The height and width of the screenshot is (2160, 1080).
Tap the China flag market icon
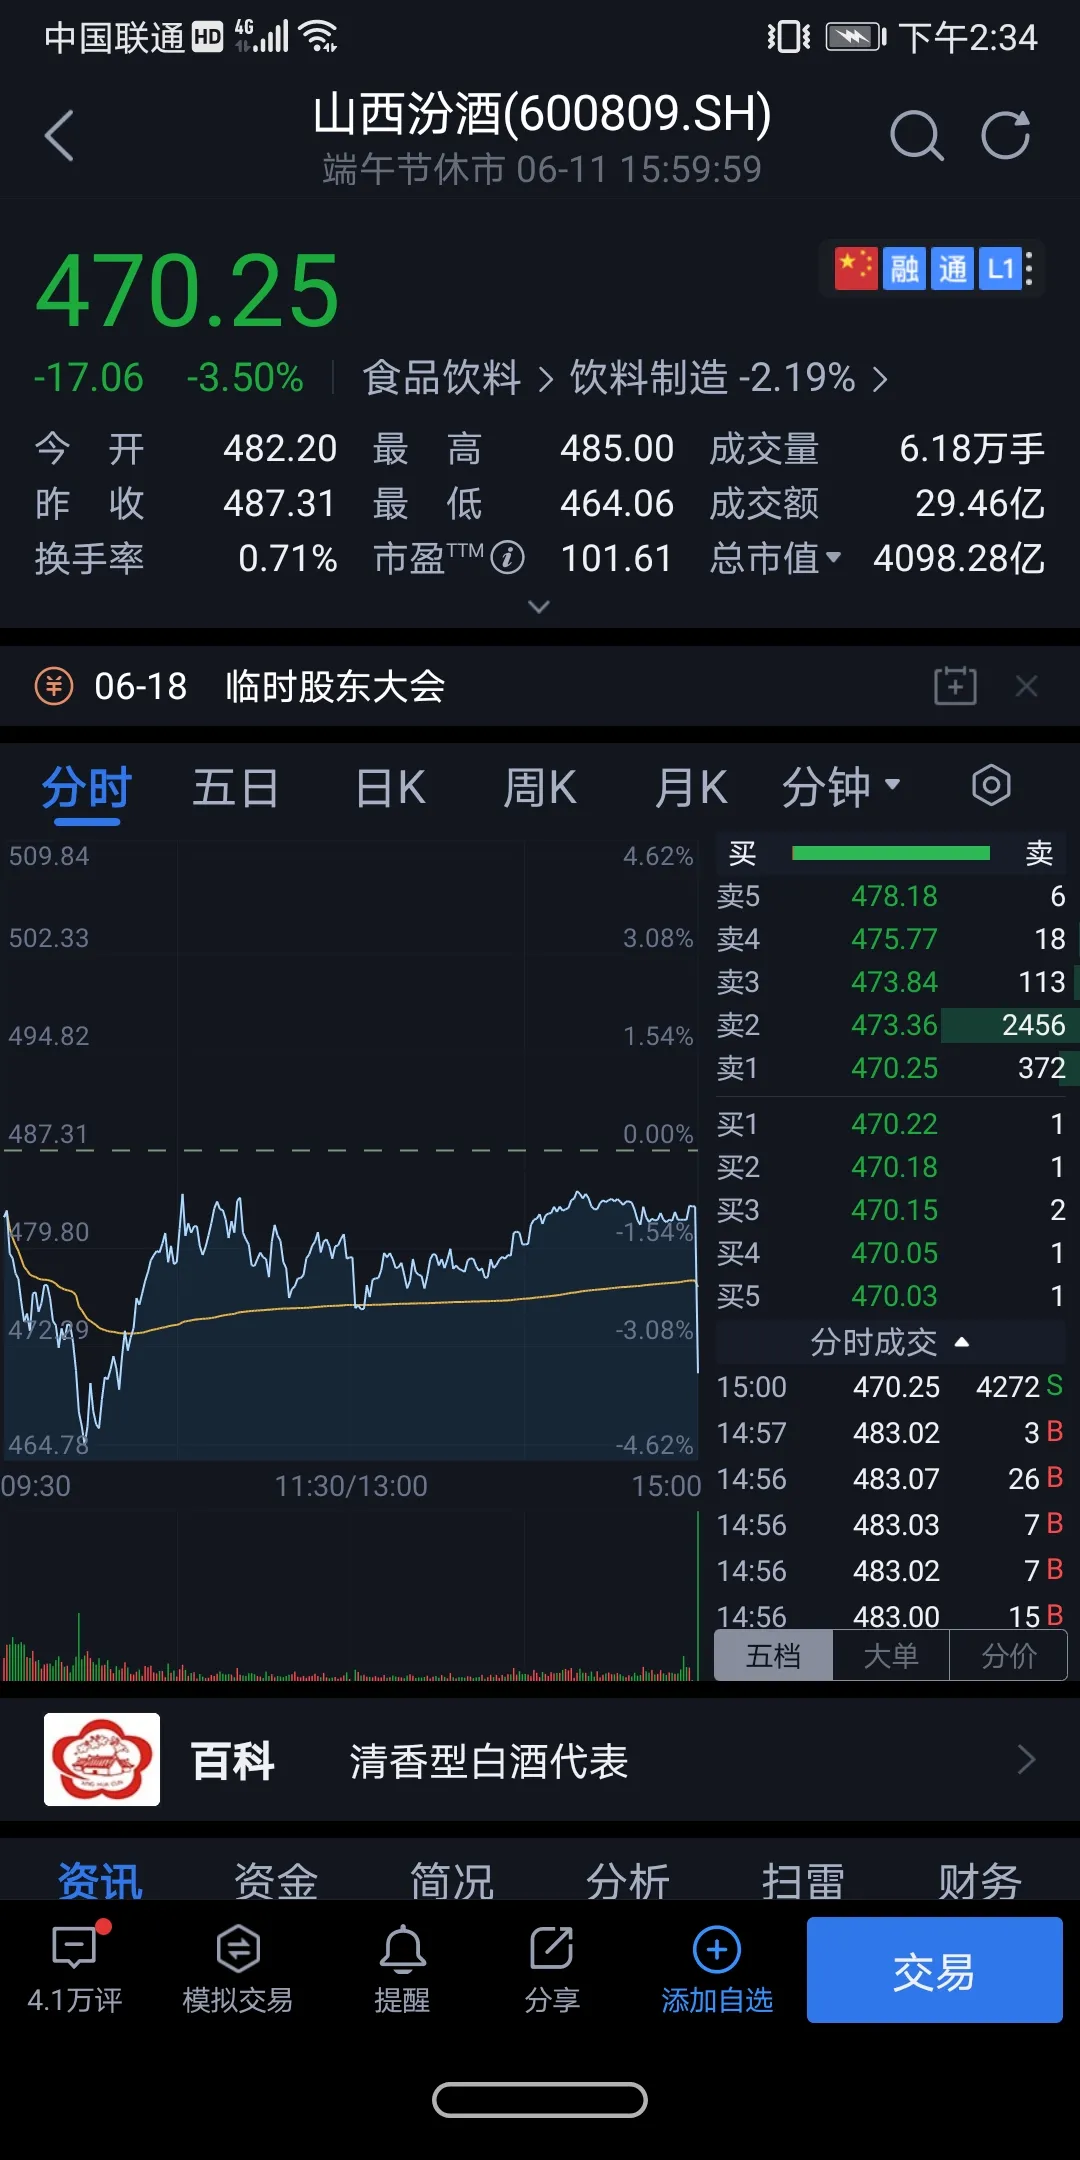click(x=856, y=268)
